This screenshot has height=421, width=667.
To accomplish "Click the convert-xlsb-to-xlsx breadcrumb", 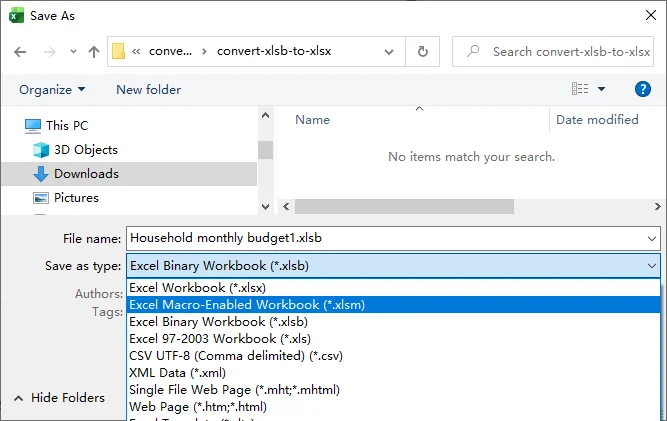I will pyautogui.click(x=274, y=51).
